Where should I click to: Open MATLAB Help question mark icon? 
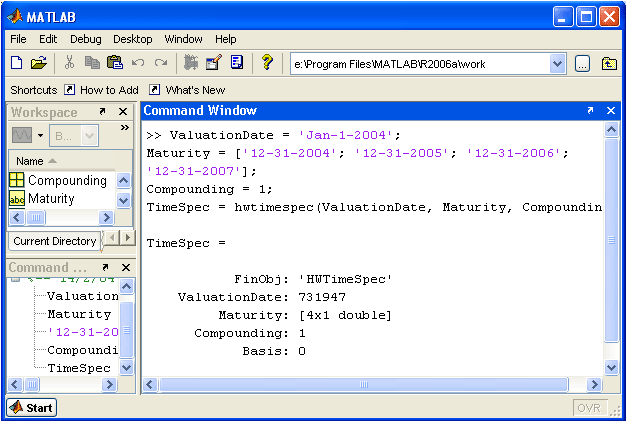(267, 63)
